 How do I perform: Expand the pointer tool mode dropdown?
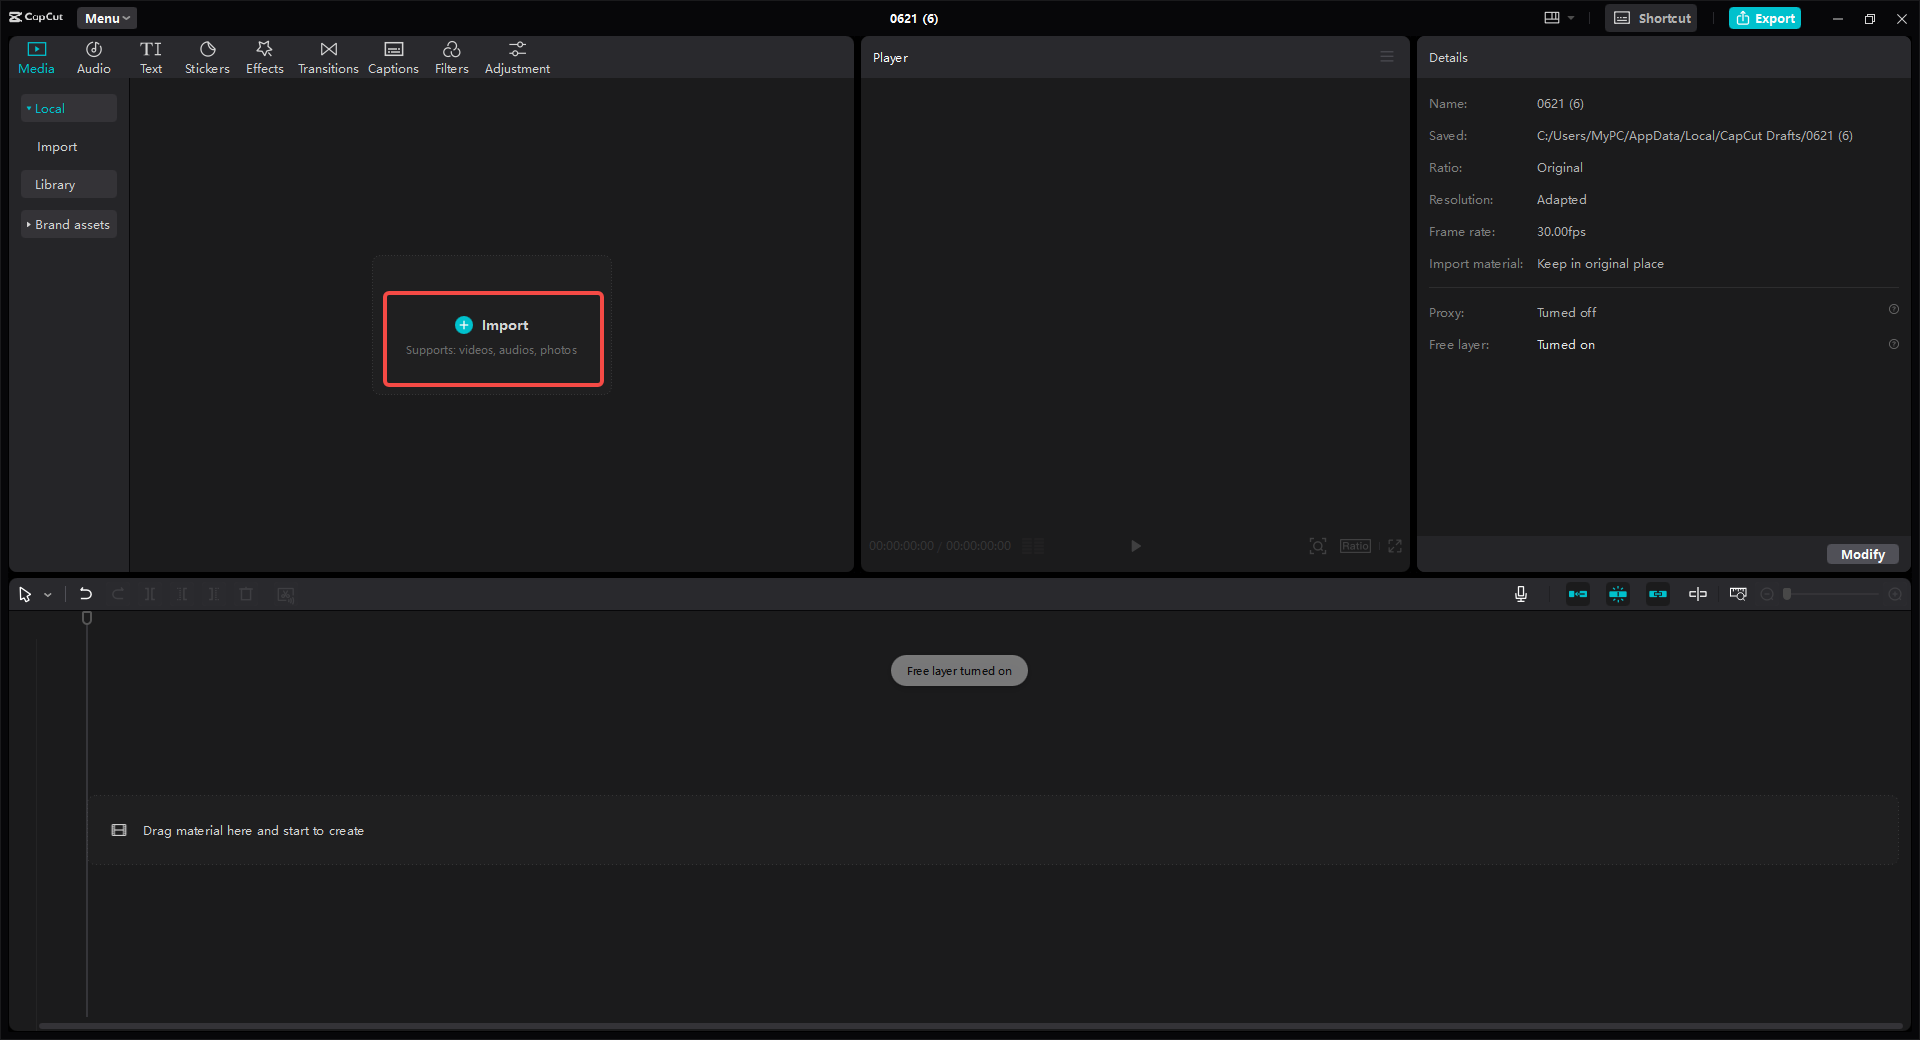47,595
